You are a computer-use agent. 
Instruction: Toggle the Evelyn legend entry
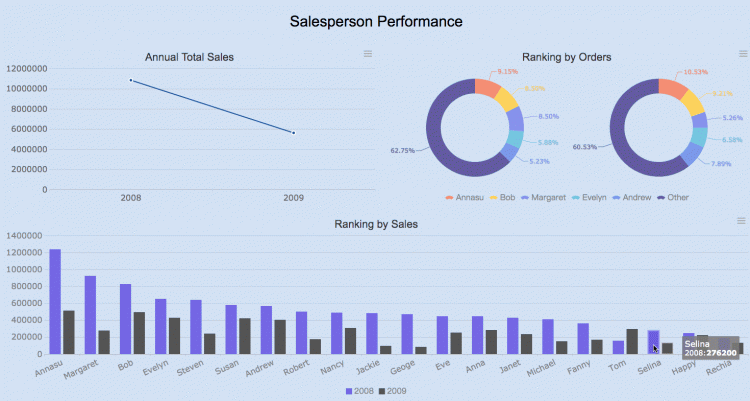(x=589, y=197)
